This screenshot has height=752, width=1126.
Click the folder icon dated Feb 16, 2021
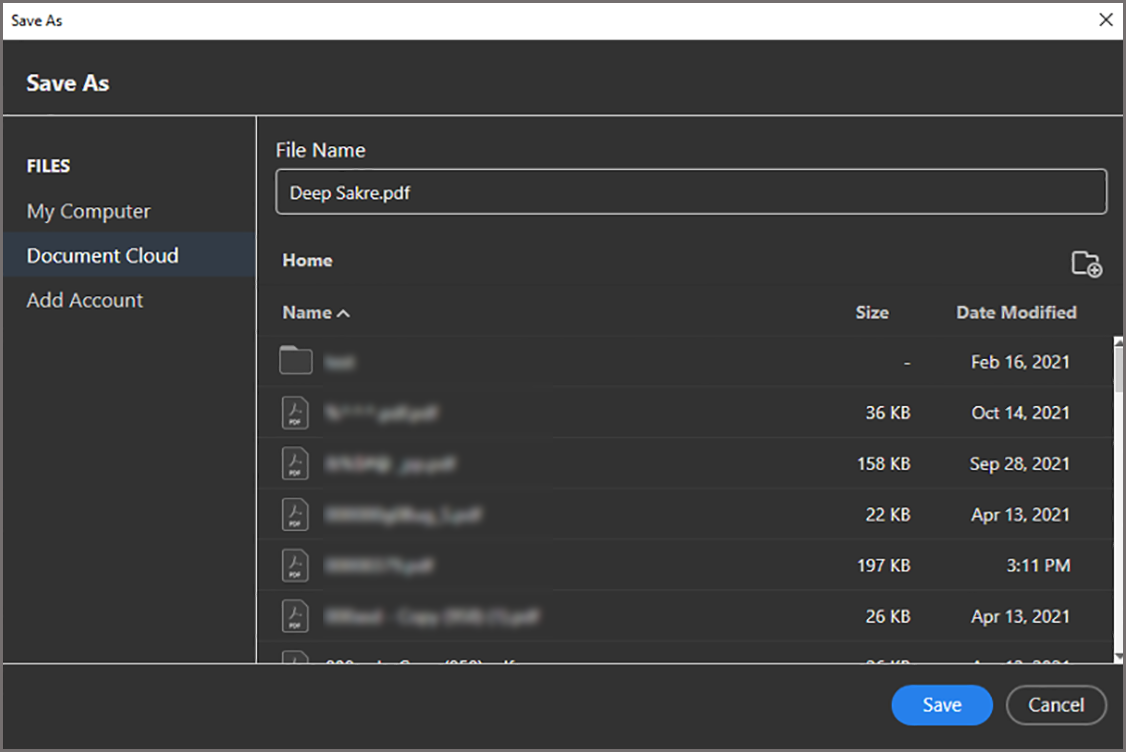(296, 361)
